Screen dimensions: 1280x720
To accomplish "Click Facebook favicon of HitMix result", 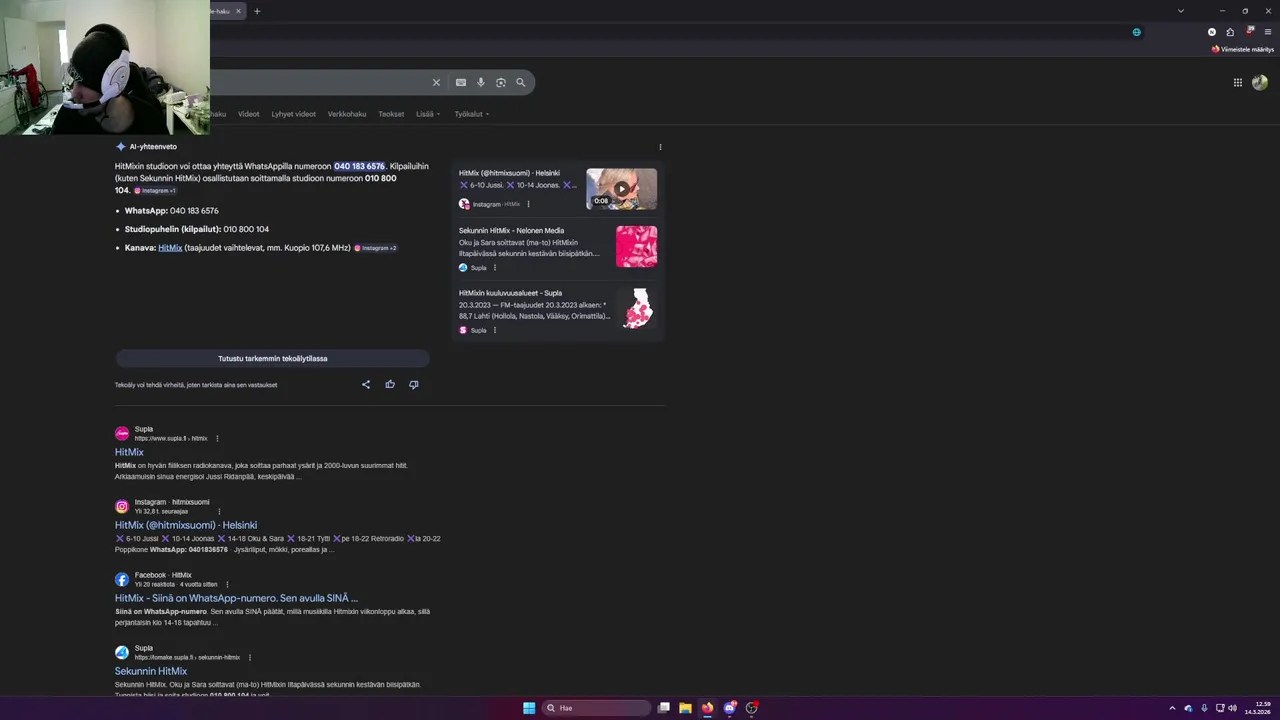I will [x=122, y=579].
